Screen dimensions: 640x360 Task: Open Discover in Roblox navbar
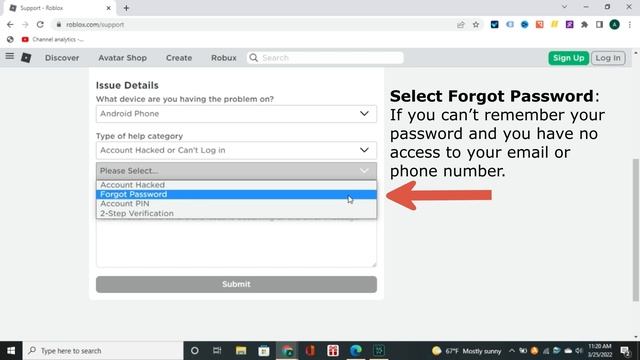point(62,58)
